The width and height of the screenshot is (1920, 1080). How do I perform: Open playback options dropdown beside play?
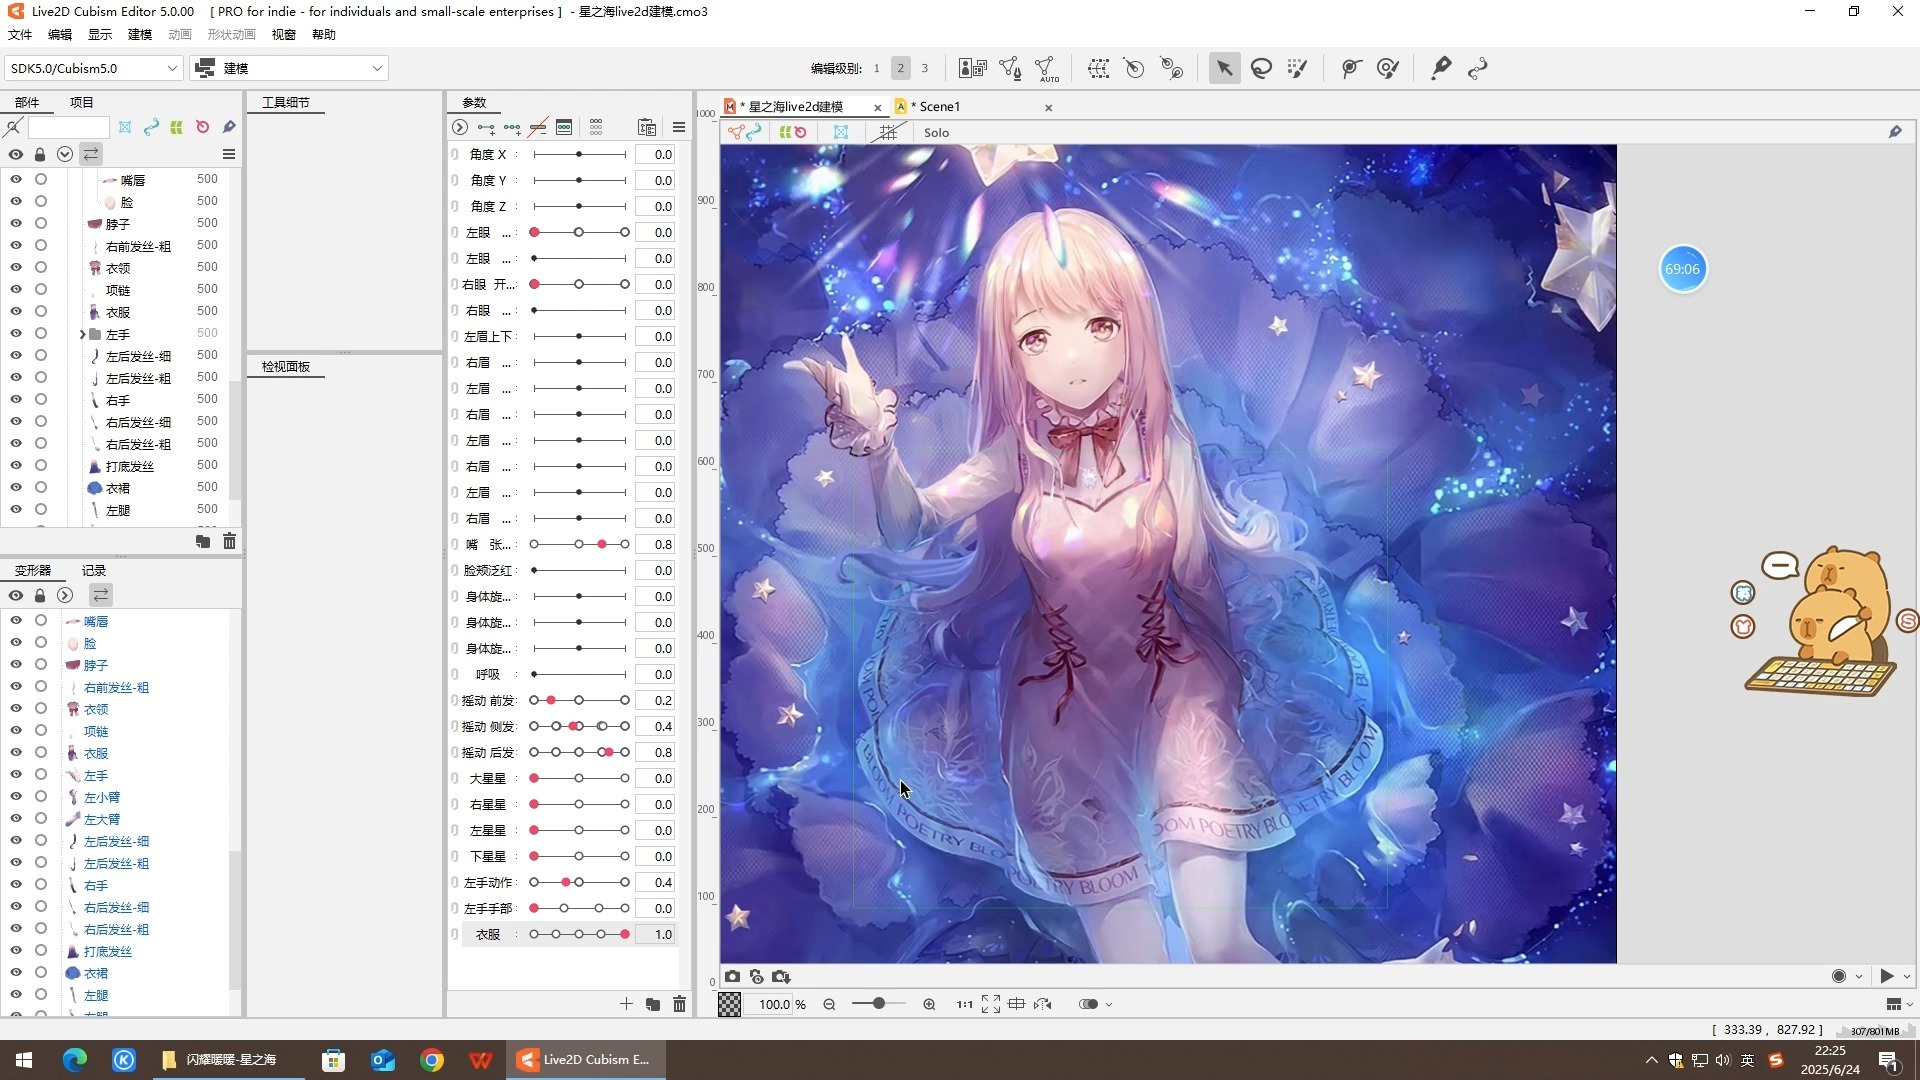click(x=1907, y=976)
